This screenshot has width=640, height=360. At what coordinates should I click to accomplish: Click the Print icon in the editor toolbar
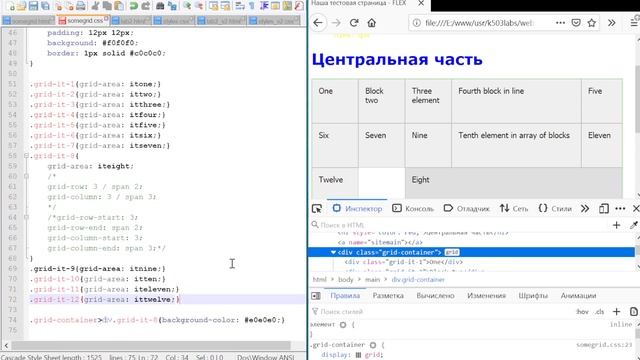pyautogui.click(x=81, y=6)
